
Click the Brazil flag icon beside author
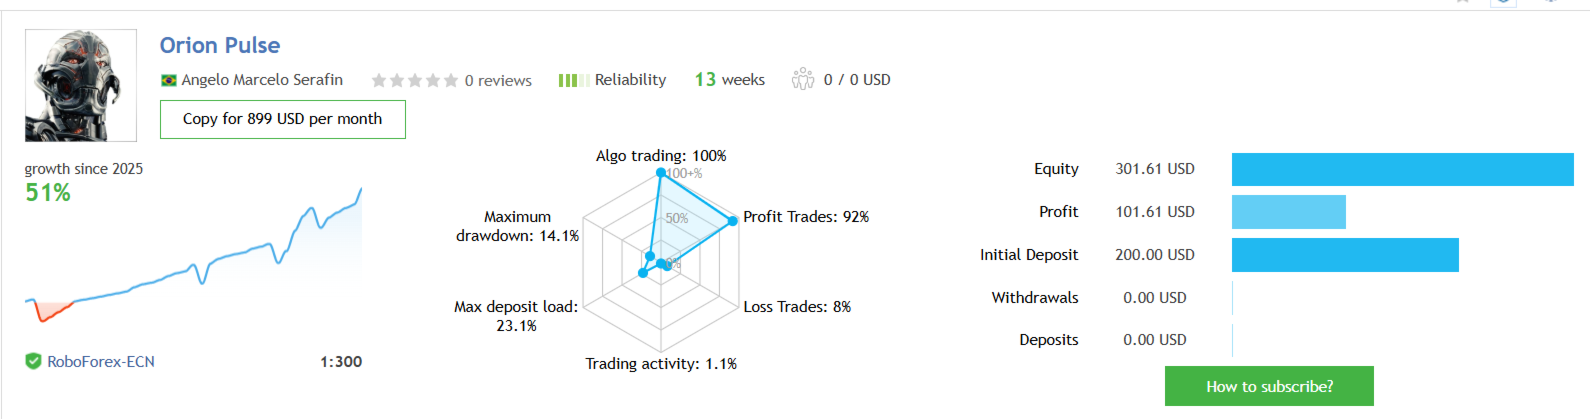tap(169, 80)
